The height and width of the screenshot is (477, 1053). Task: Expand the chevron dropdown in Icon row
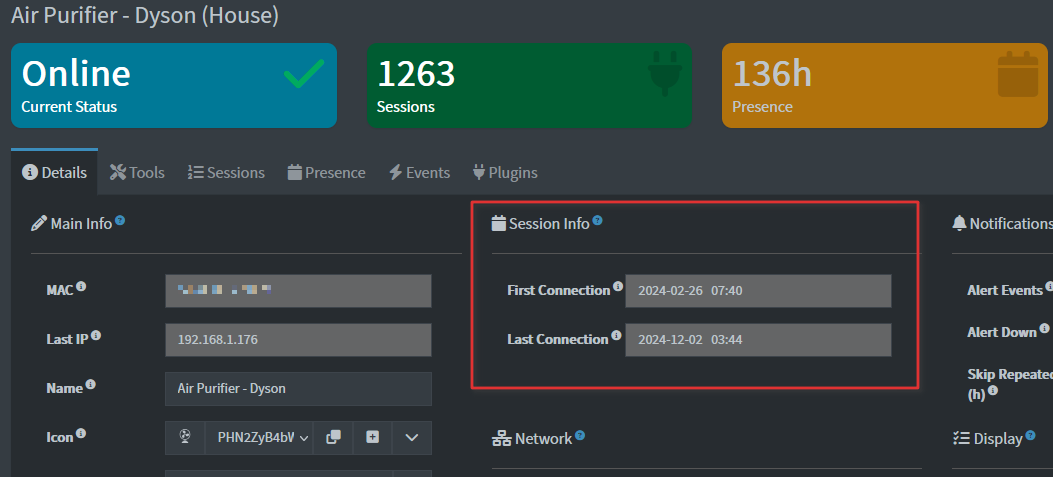pyautogui.click(x=411, y=437)
